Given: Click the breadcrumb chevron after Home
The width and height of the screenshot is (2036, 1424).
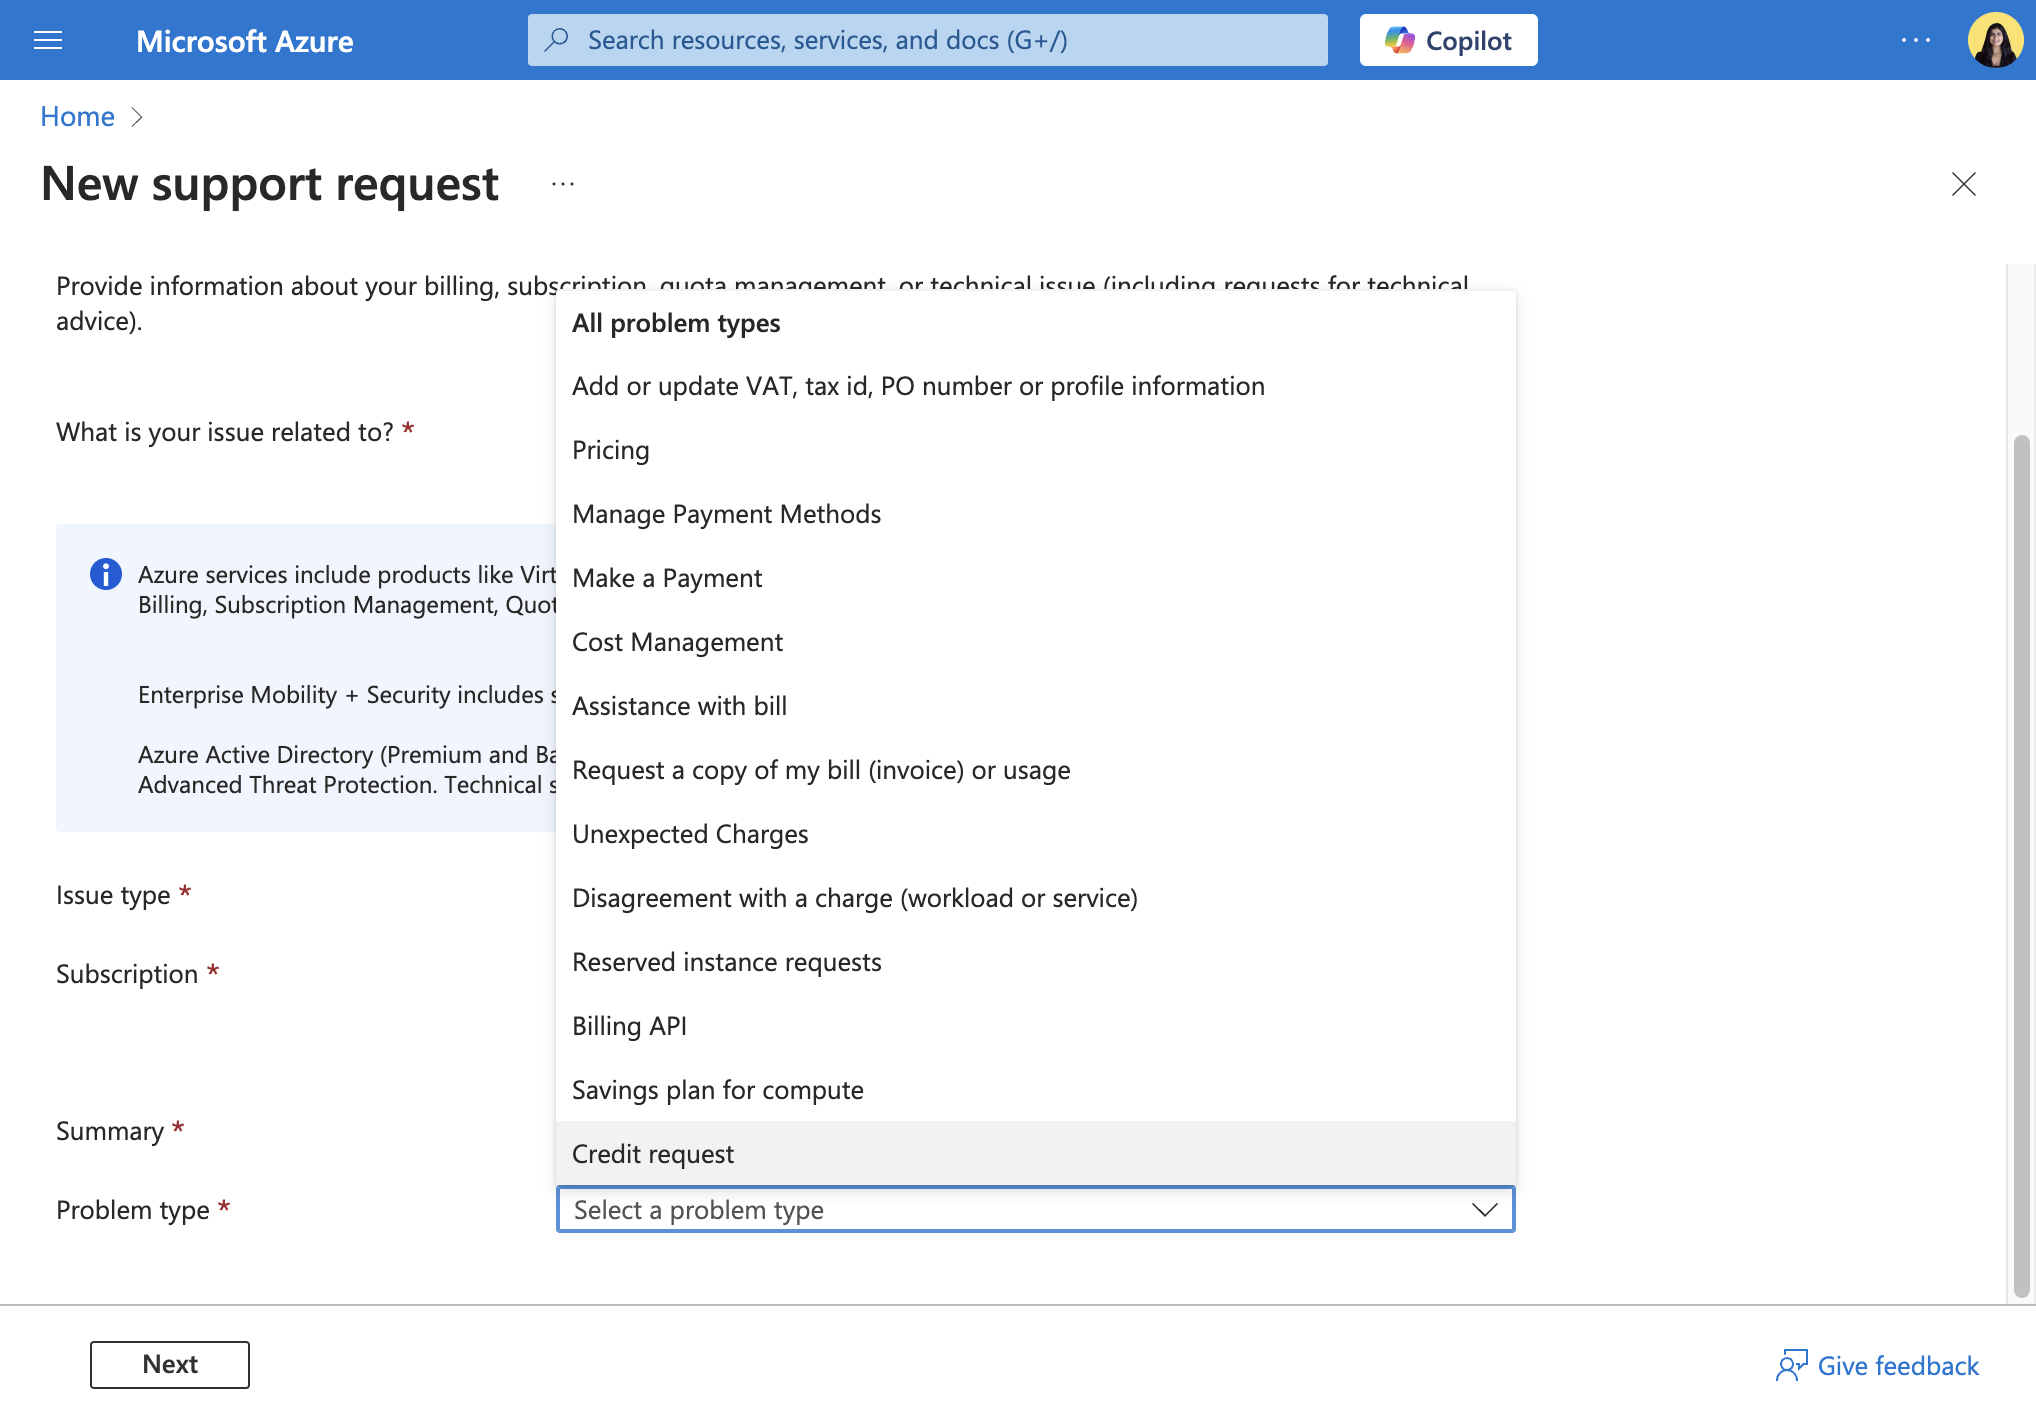Looking at the screenshot, I should click(x=137, y=117).
